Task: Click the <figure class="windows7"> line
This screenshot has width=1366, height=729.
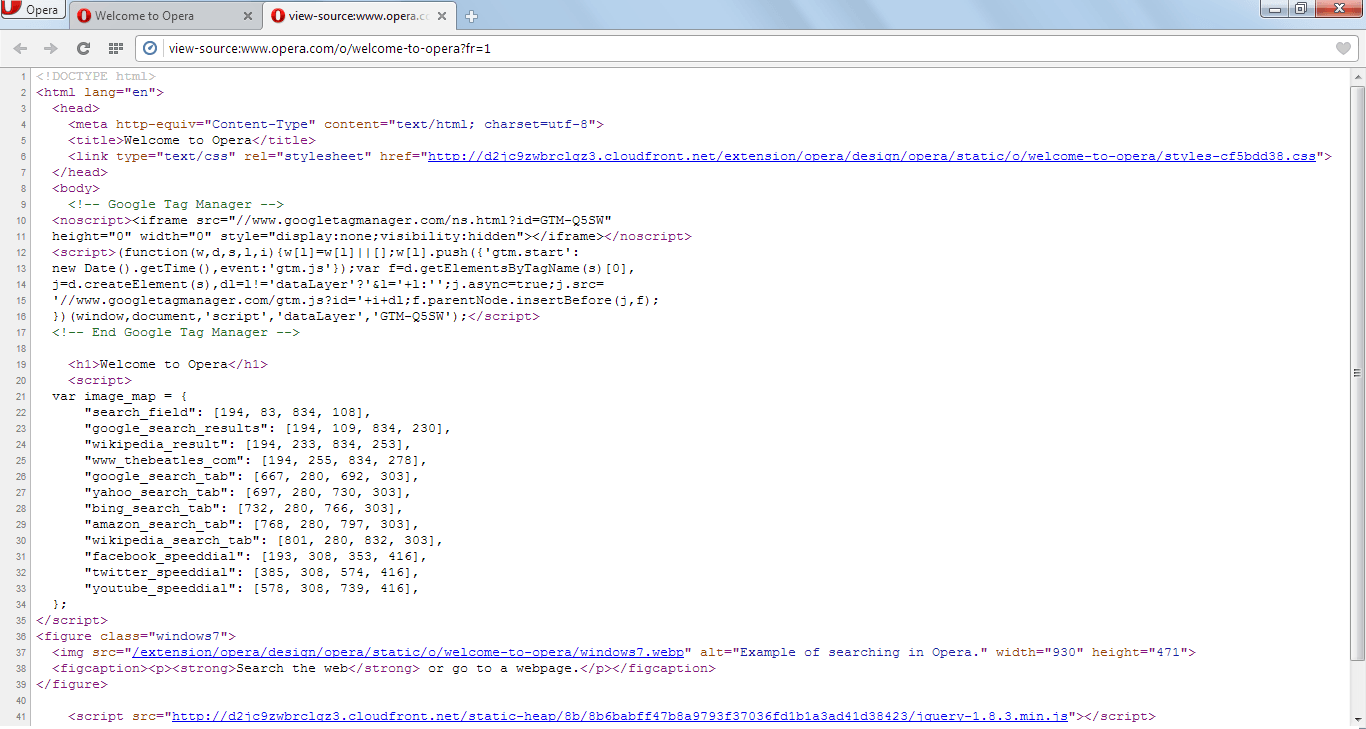Action: 136,636
